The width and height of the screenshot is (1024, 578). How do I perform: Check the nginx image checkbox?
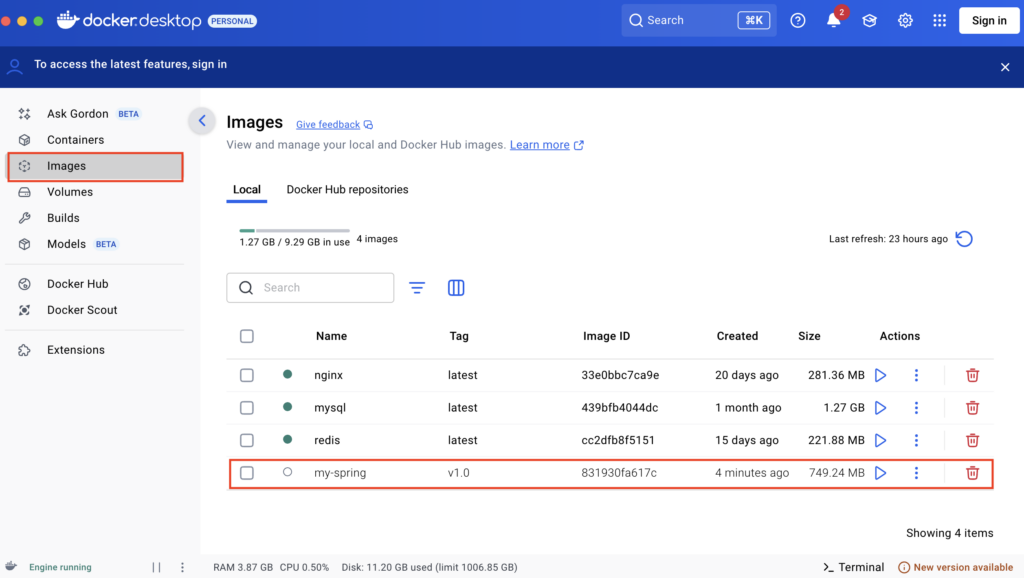[x=247, y=375]
